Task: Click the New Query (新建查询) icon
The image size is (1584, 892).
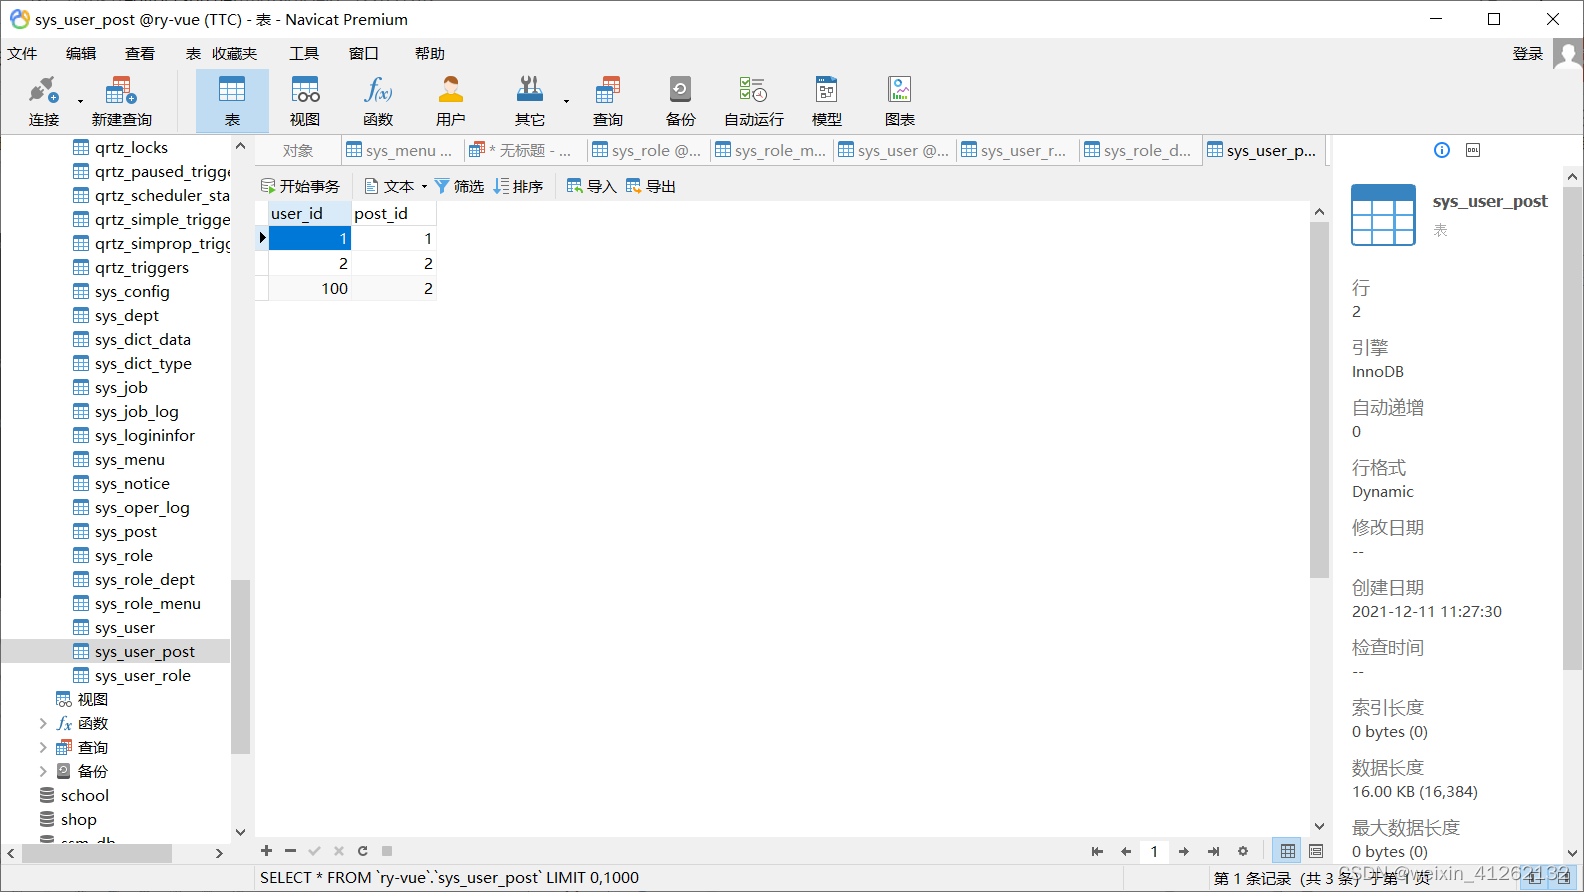Action: coord(121,101)
